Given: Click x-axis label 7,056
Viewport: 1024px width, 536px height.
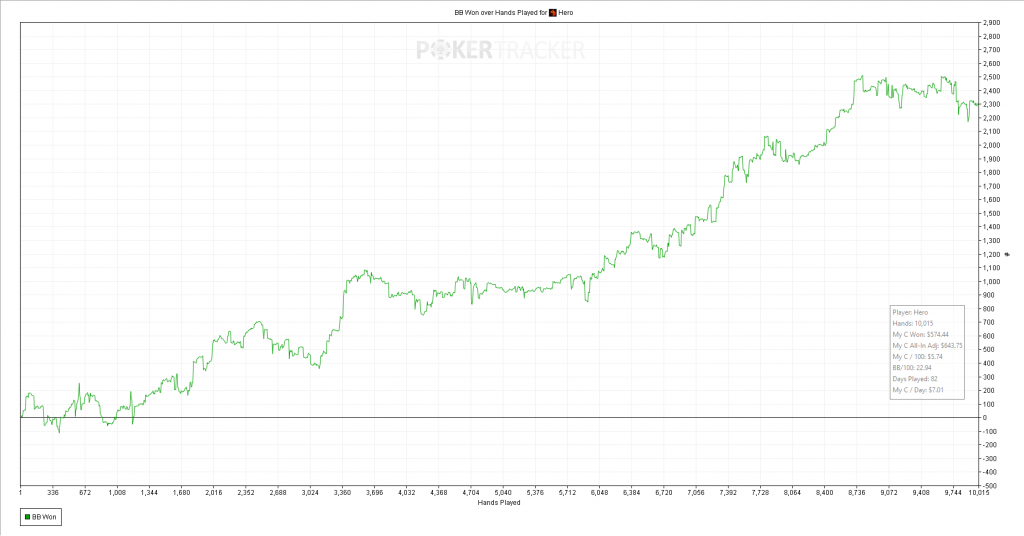Looking at the screenshot, I should [x=696, y=493].
